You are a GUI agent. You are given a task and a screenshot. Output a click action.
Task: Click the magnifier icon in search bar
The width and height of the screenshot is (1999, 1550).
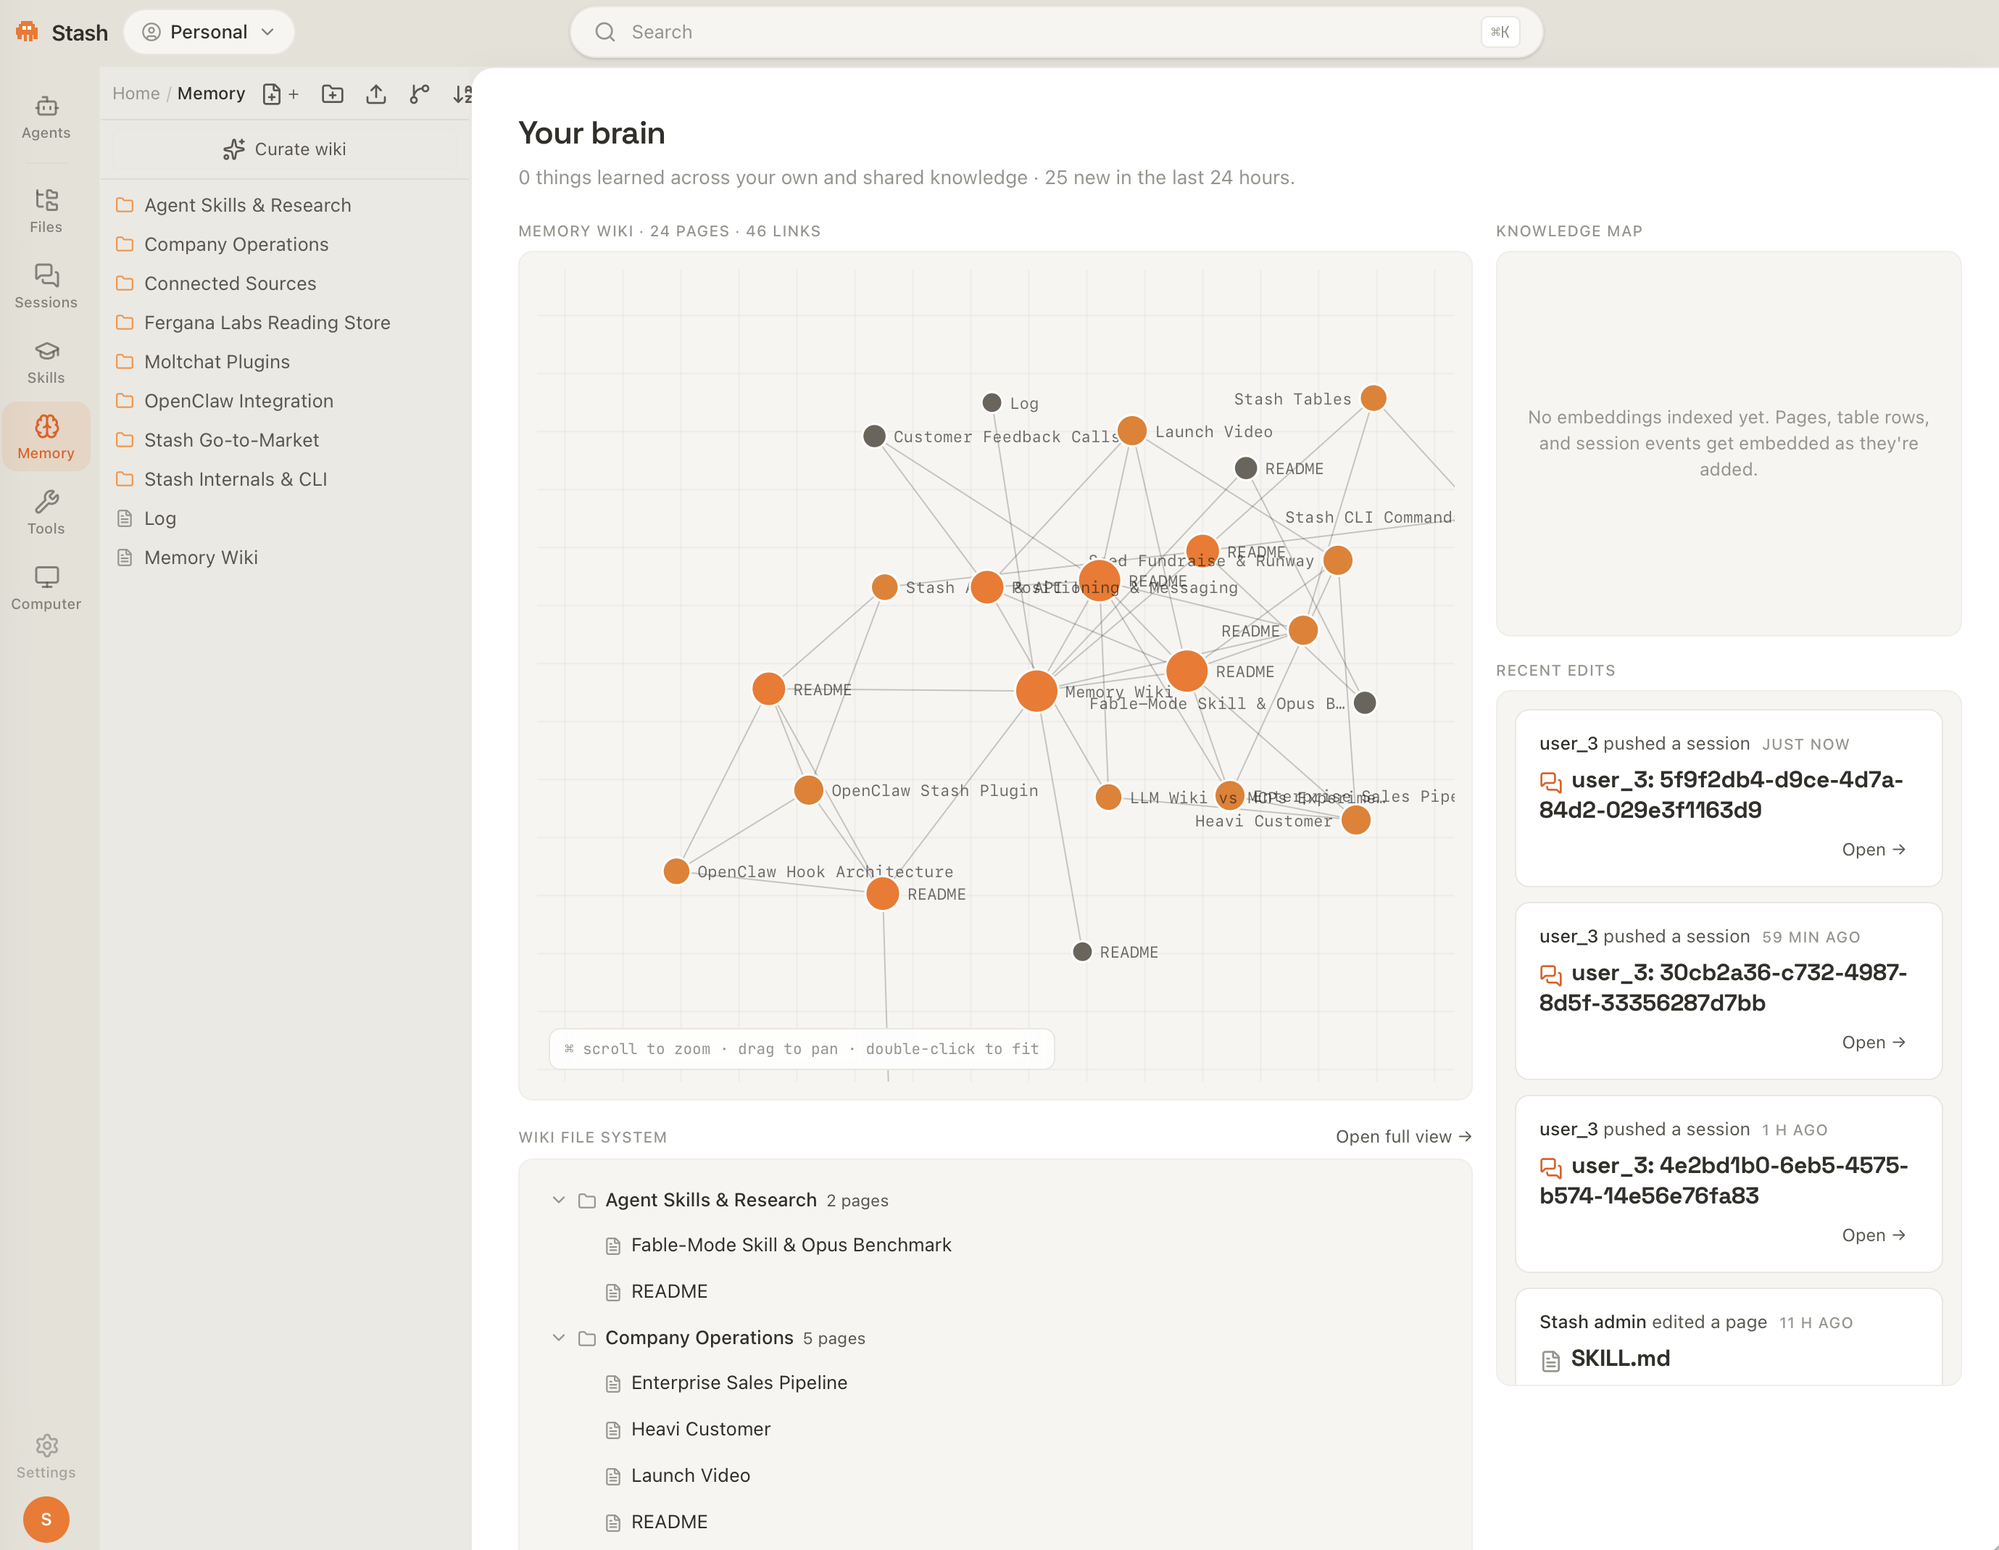pos(605,32)
